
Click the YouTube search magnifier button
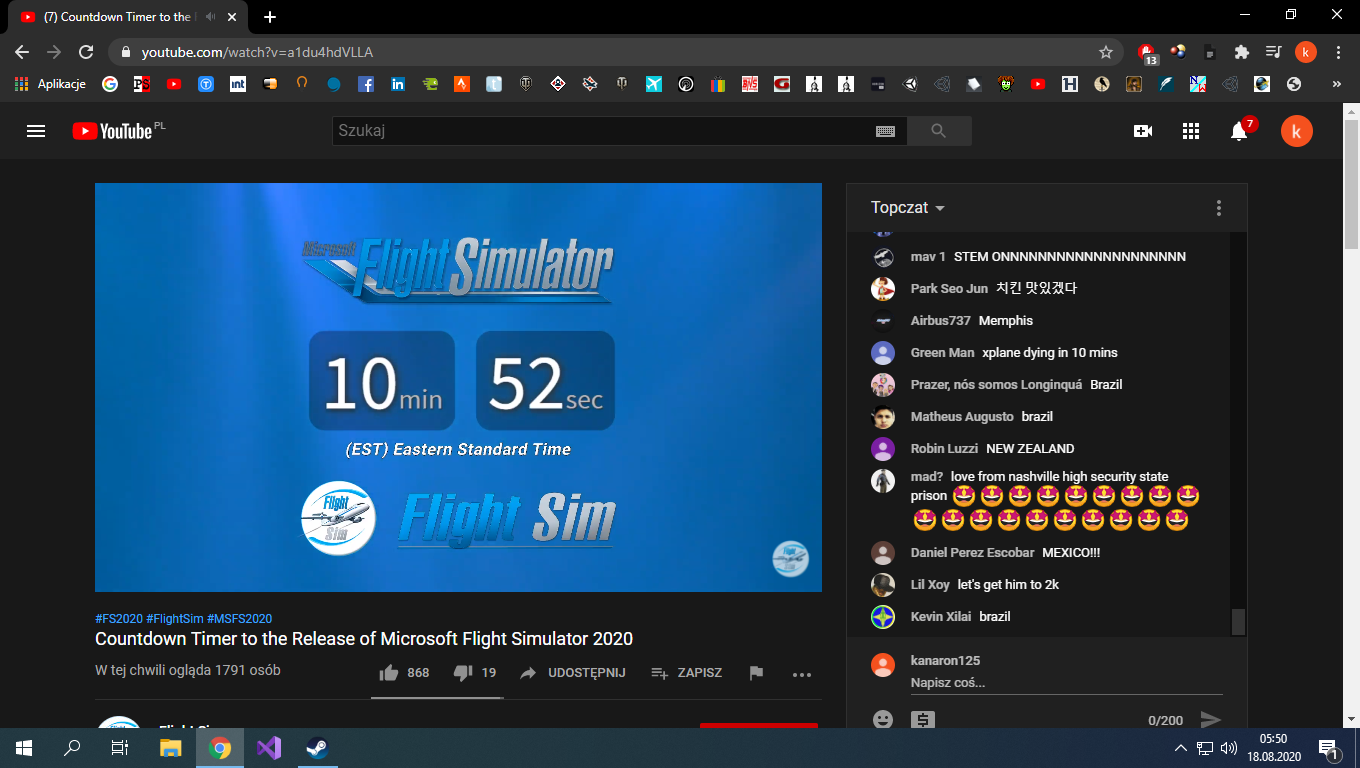coord(938,131)
